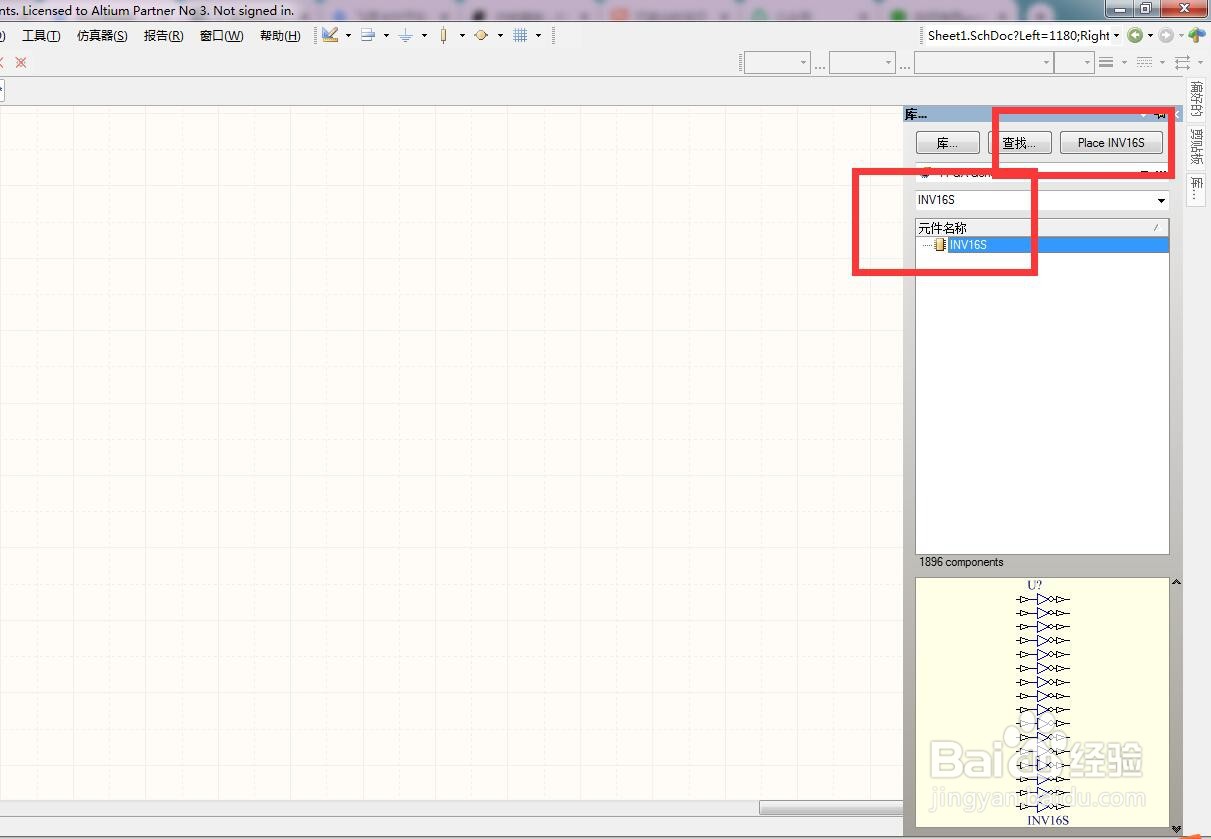Open the home page tree icon
Viewport: 1211px width, 839px height.
pos(1197,35)
